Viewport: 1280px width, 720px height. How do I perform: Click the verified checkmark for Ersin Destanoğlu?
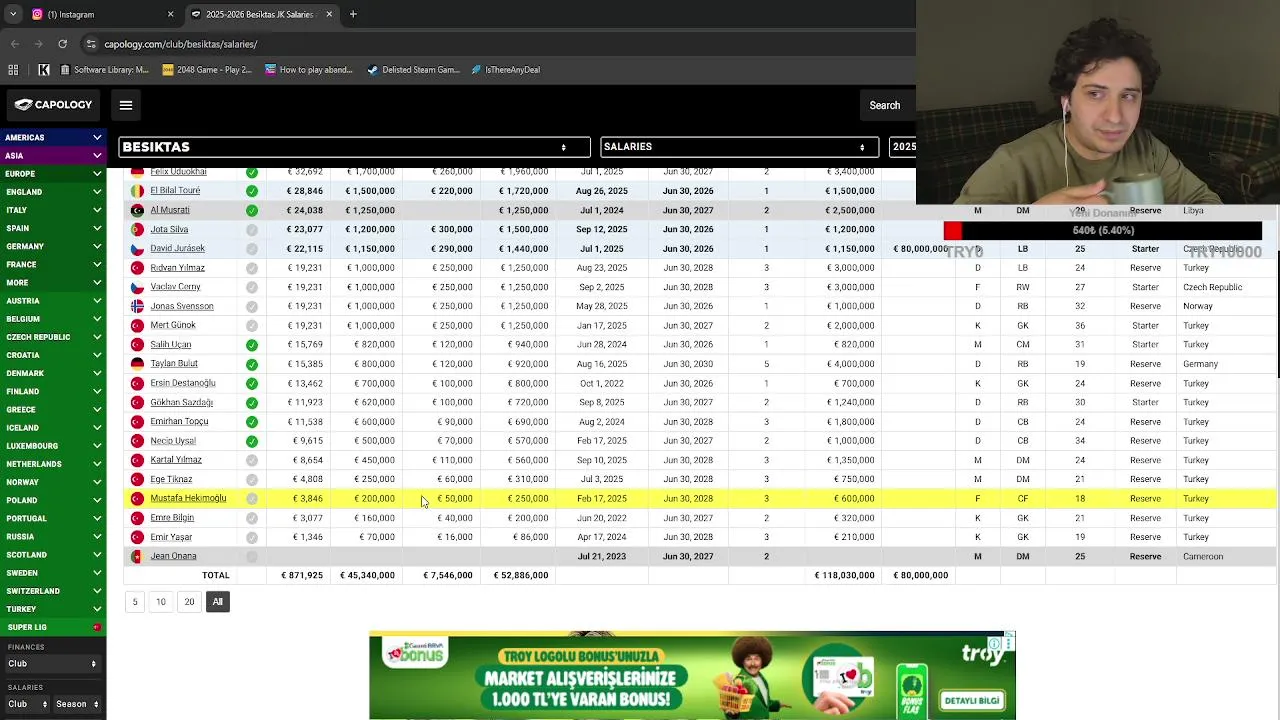point(251,383)
